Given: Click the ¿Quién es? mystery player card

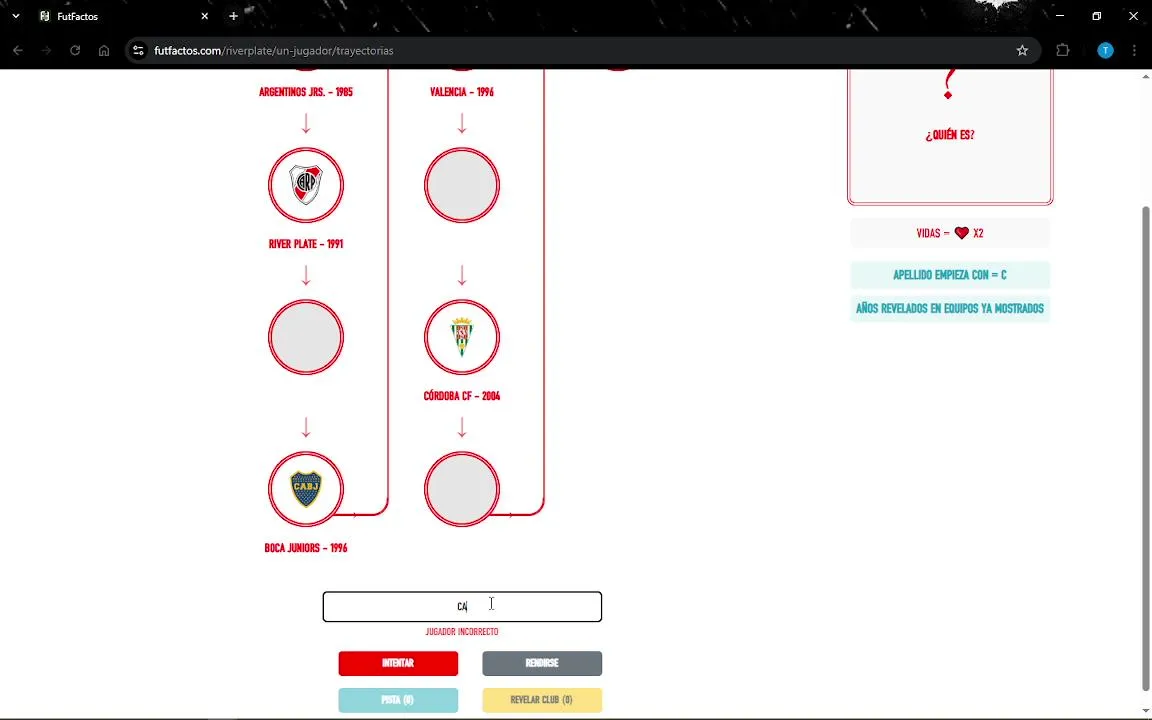Looking at the screenshot, I should pyautogui.click(x=950, y=136).
